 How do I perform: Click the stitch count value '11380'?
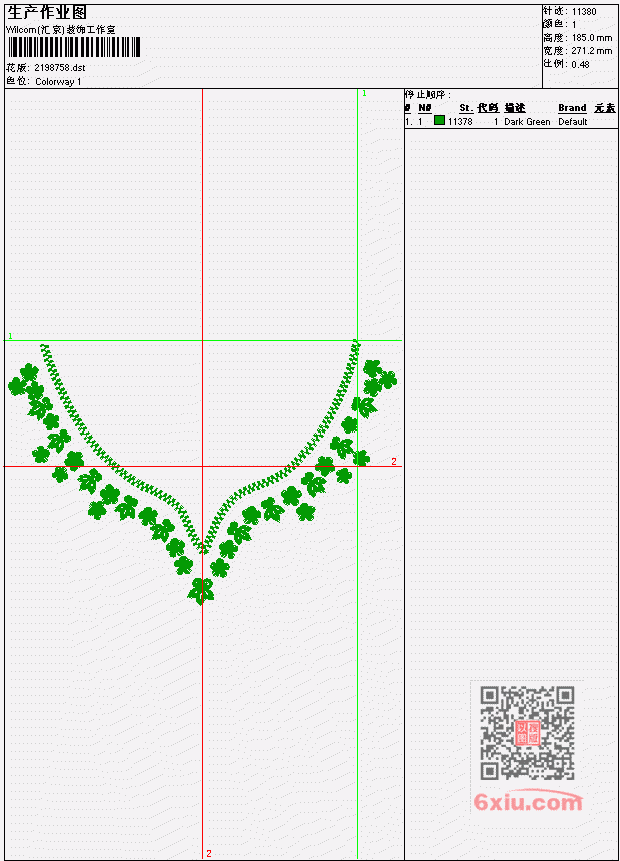click(x=584, y=12)
